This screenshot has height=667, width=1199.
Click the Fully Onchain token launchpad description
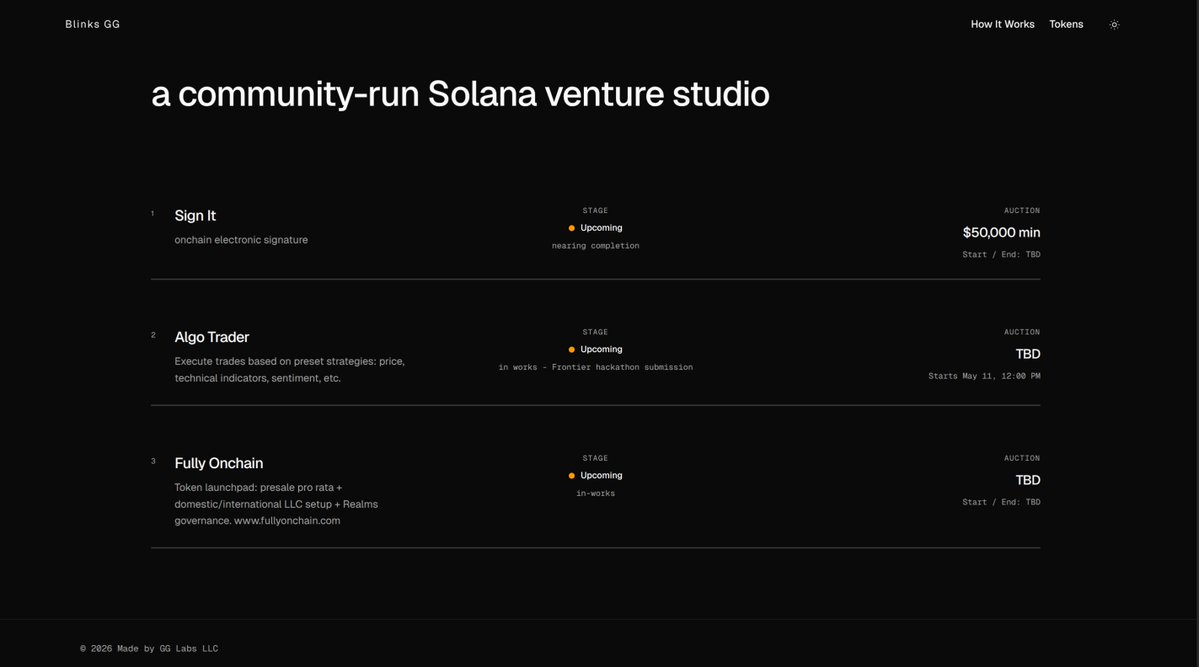click(276, 504)
